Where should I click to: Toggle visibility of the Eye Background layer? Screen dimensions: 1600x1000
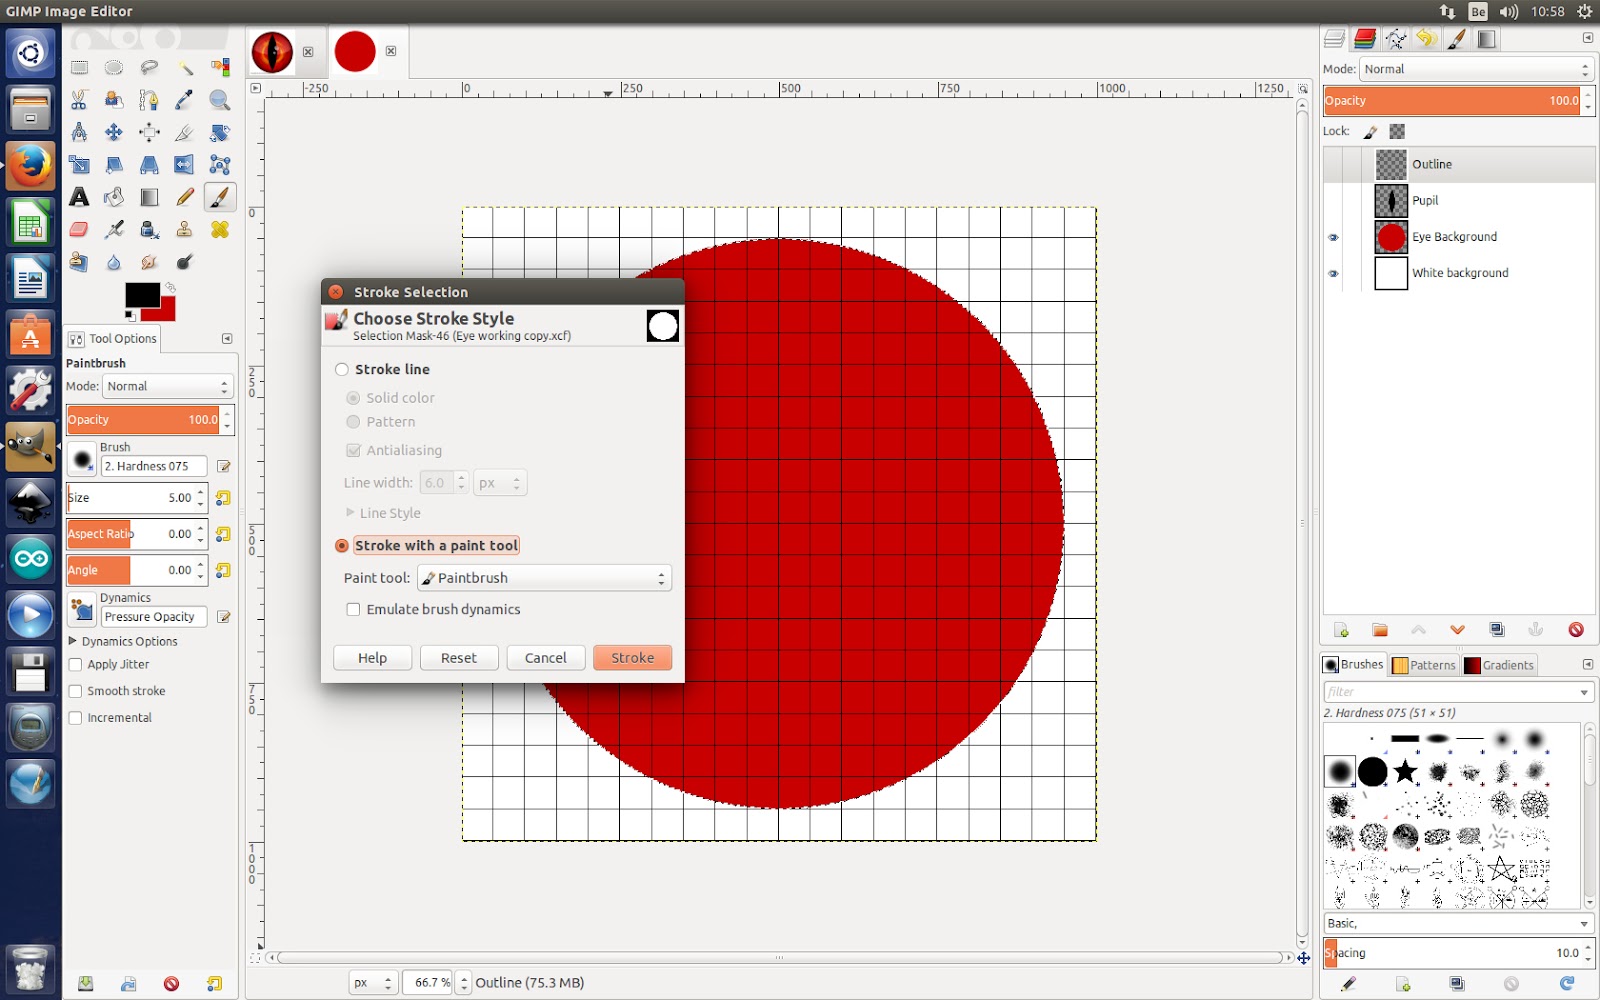(1333, 237)
